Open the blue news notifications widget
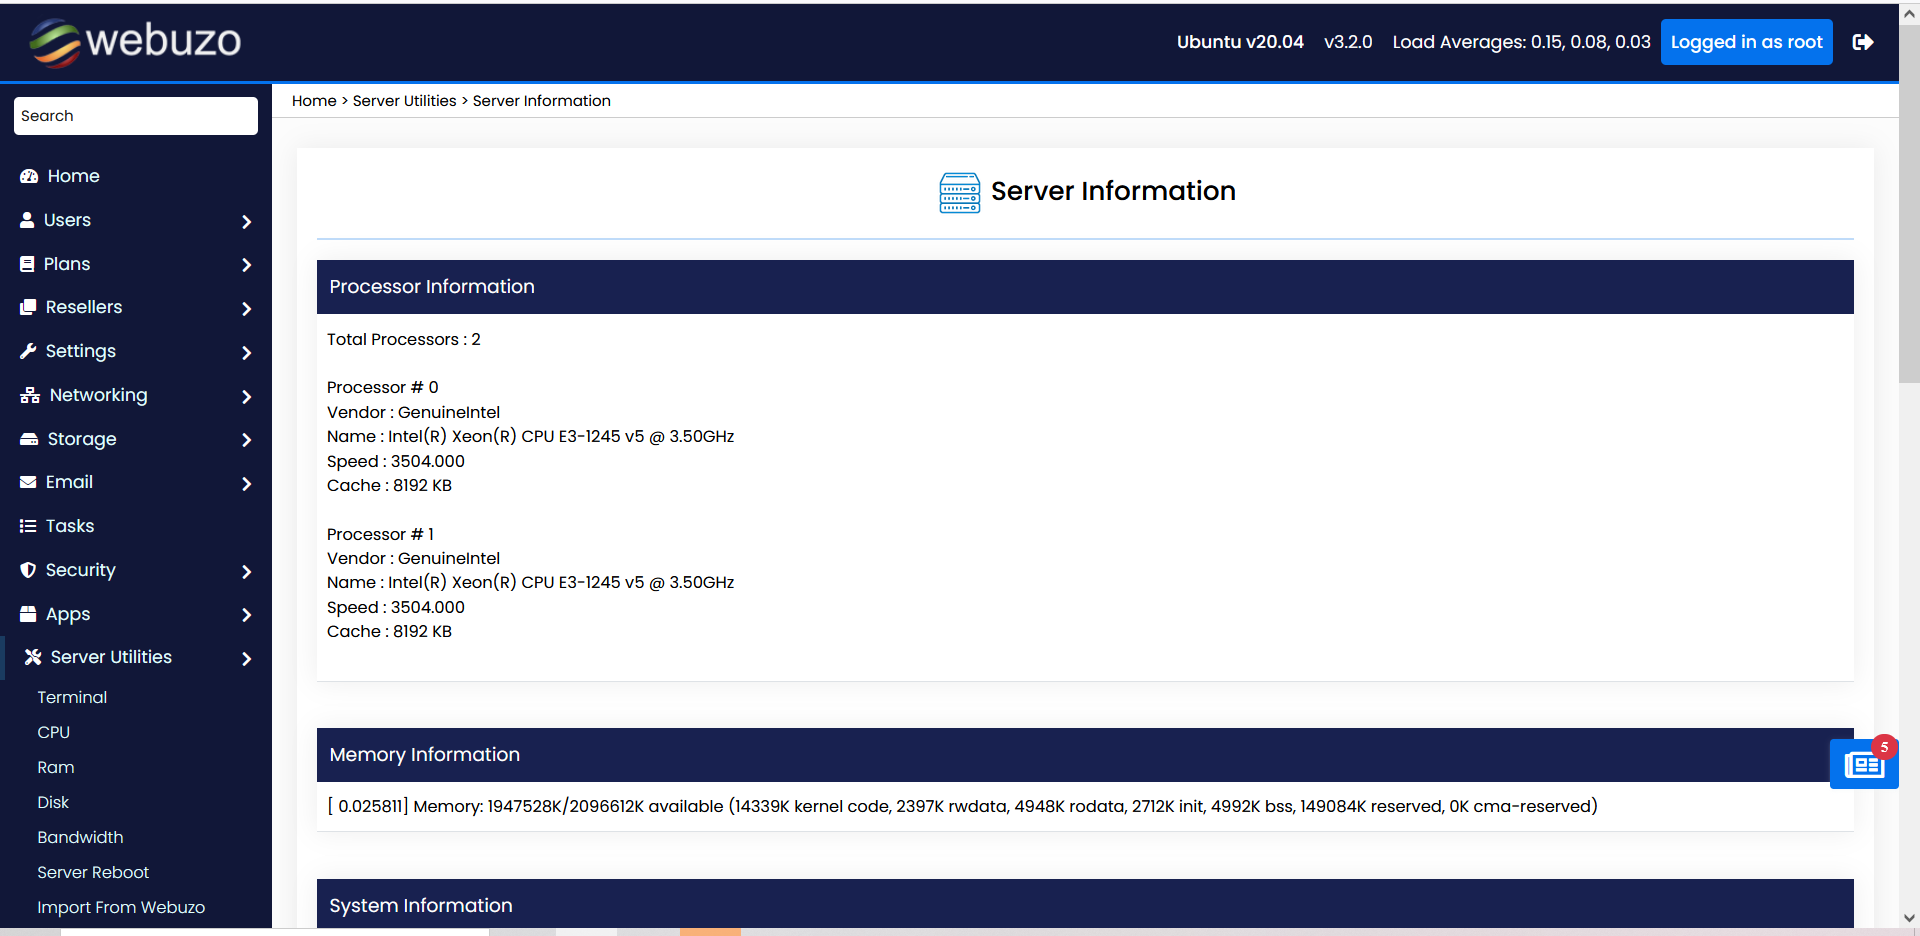The height and width of the screenshot is (936, 1920). (x=1863, y=765)
